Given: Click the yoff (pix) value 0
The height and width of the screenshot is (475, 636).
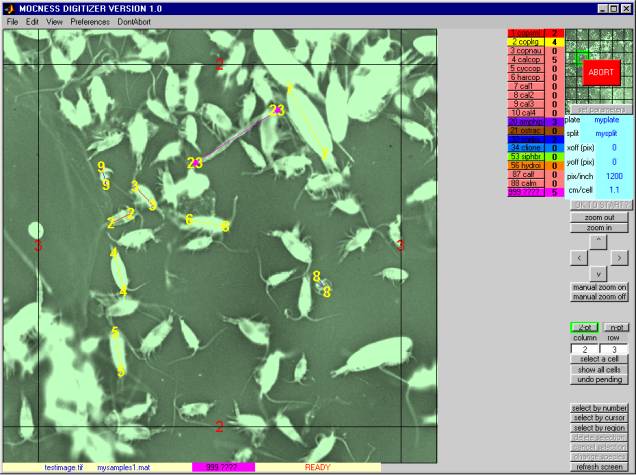Looking at the screenshot, I should pos(614,162).
